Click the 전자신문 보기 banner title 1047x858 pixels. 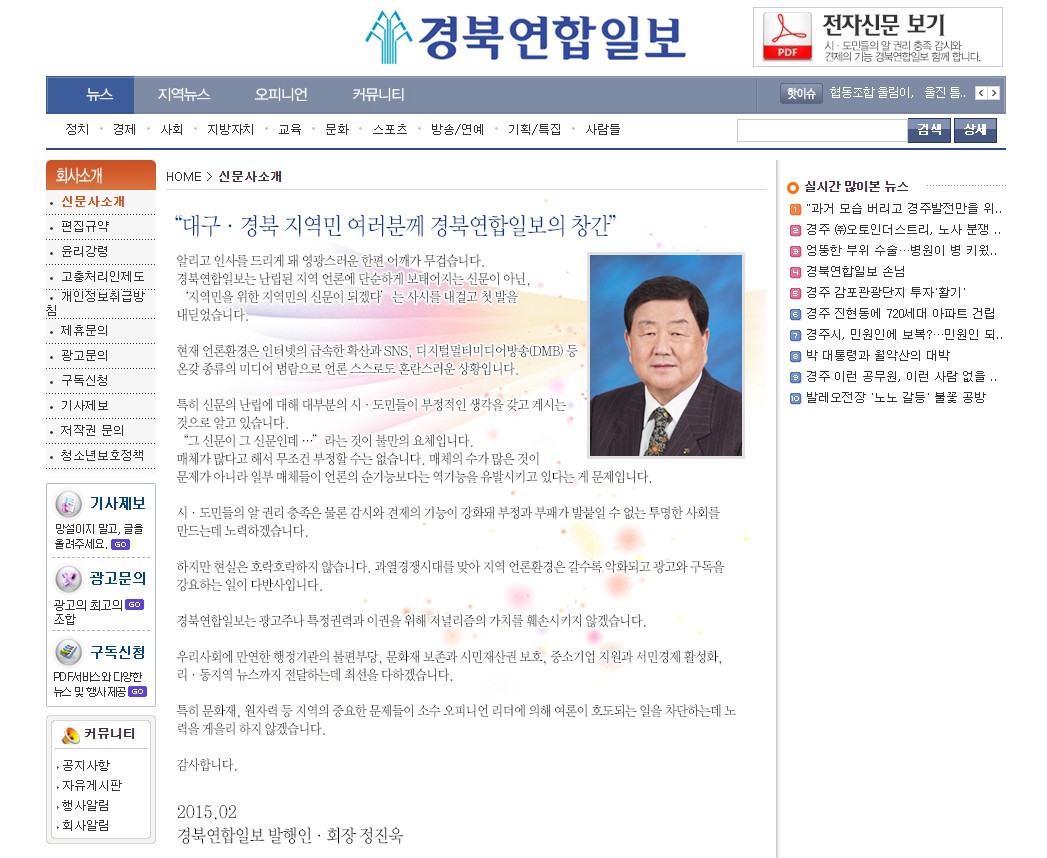click(x=883, y=25)
